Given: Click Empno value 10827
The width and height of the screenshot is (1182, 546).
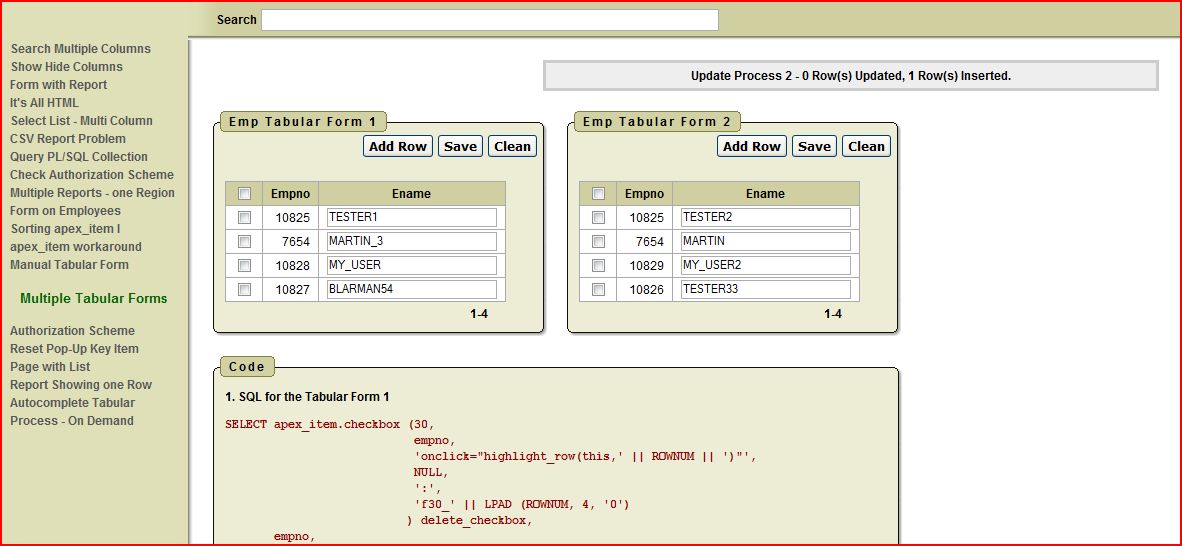Looking at the screenshot, I should [292, 290].
